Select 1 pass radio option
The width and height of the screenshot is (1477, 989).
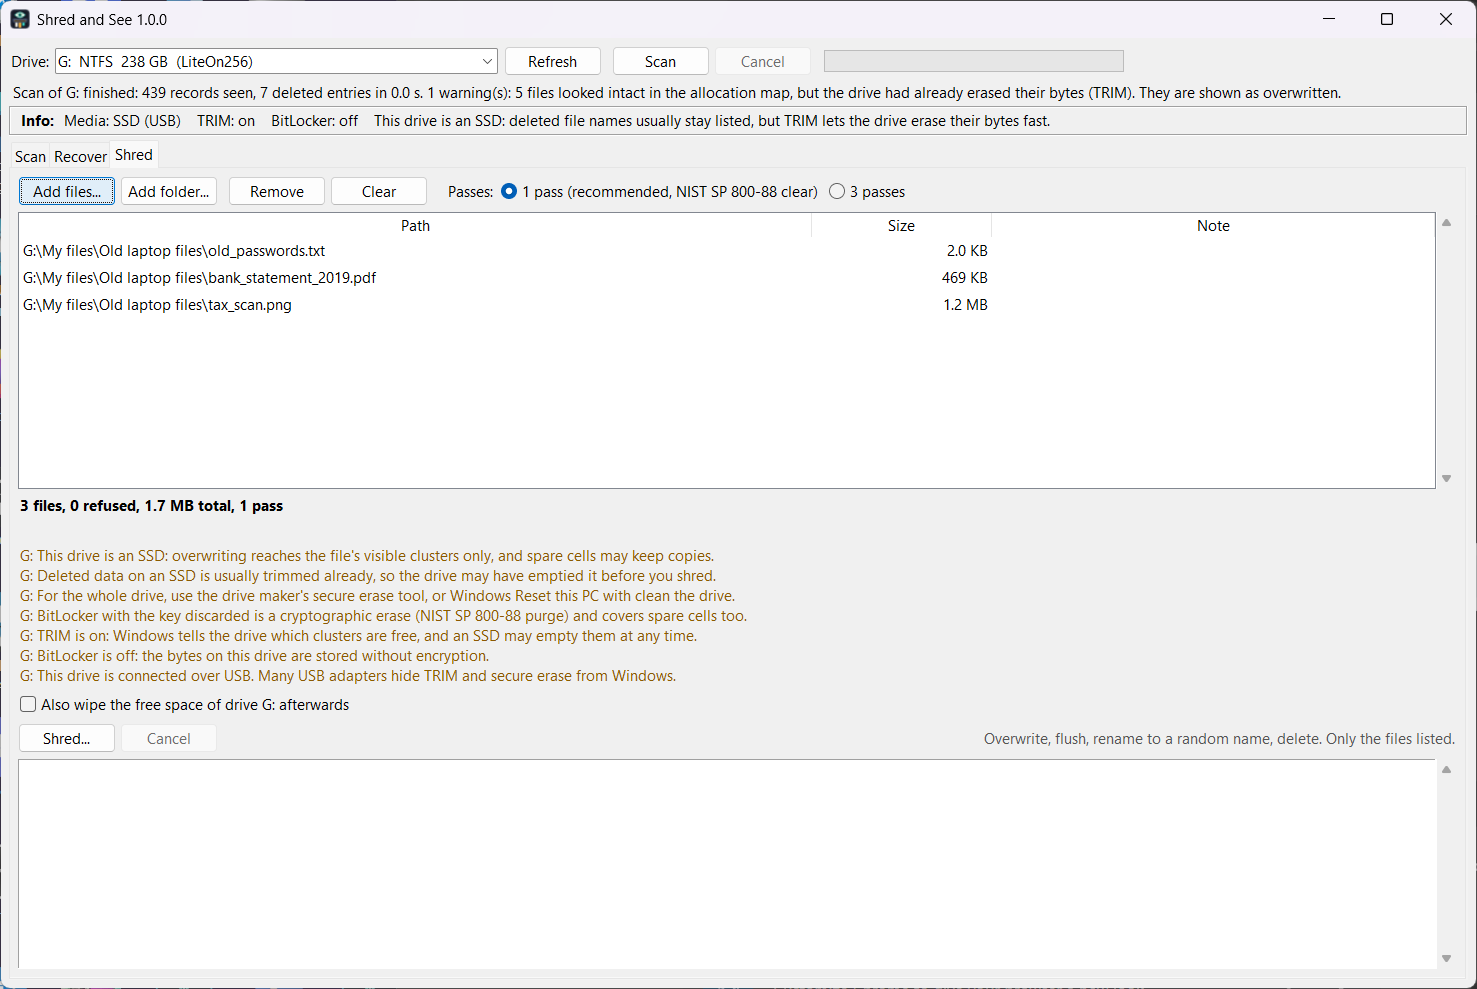(x=509, y=191)
